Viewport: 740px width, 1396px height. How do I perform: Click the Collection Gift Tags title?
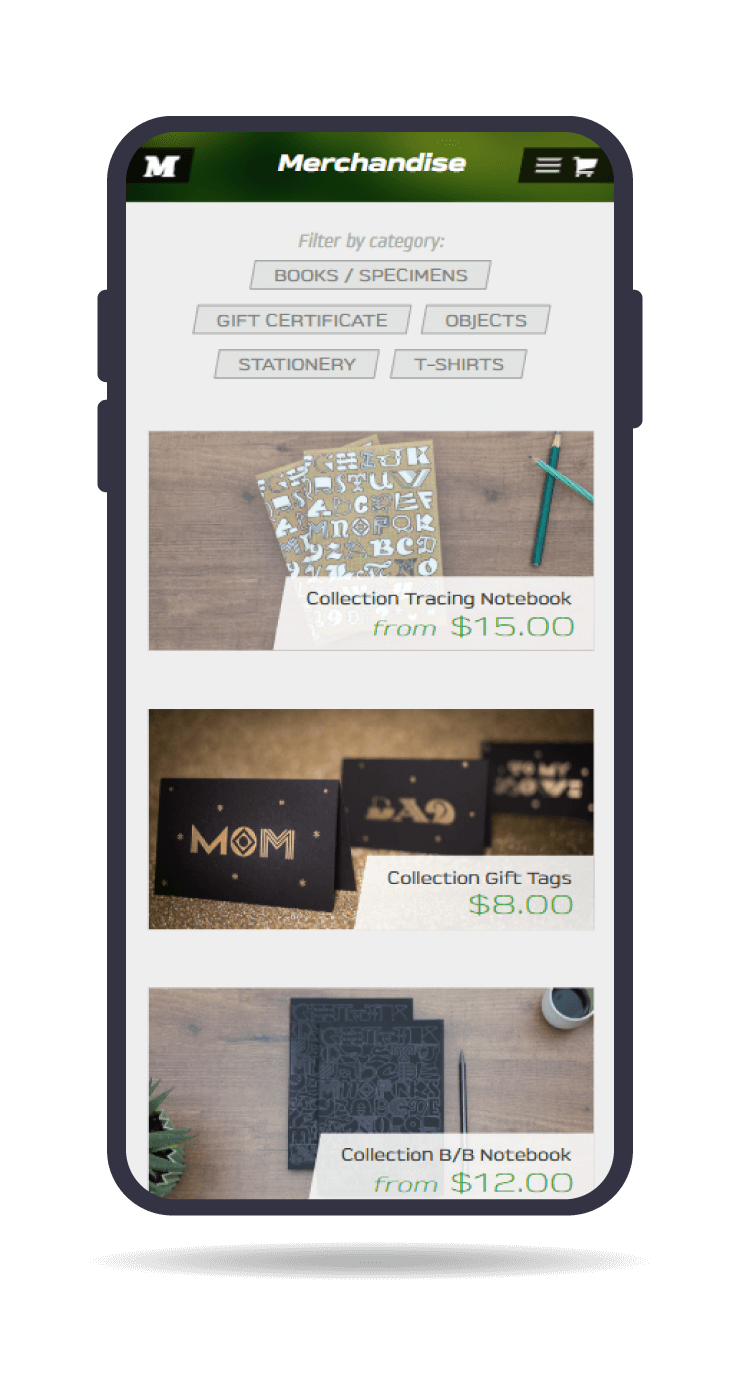point(479,878)
